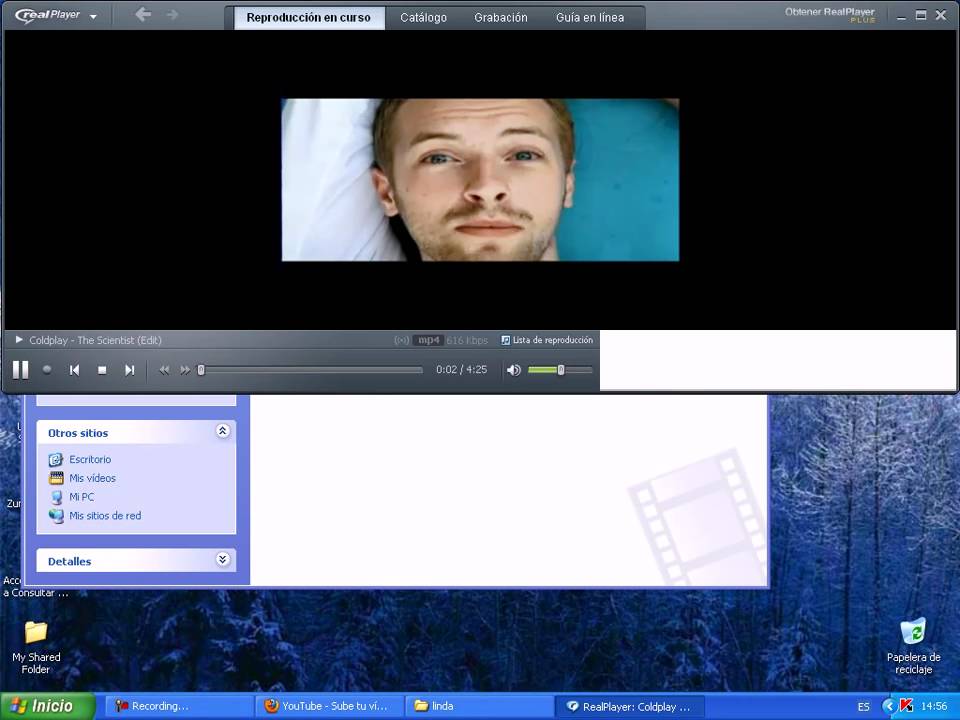960x720 pixels.
Task: Show hidden tray icons arrow
Action: [888, 707]
